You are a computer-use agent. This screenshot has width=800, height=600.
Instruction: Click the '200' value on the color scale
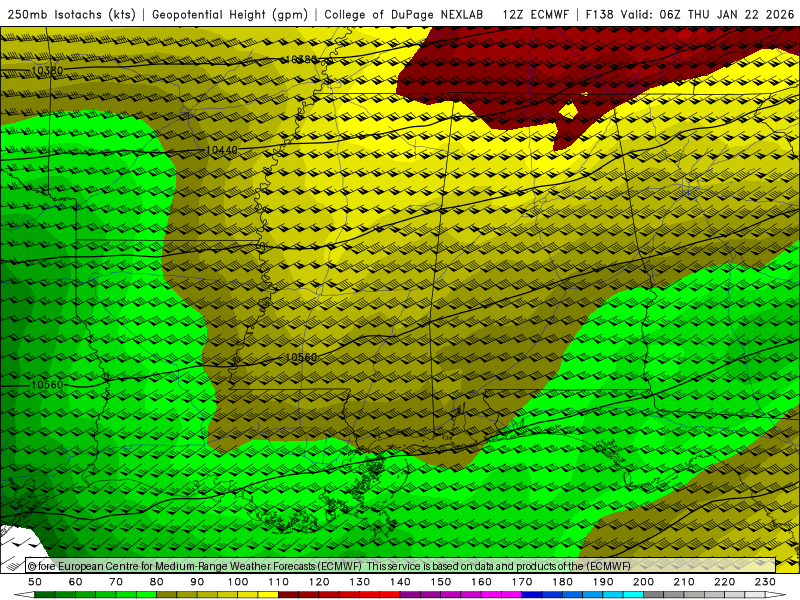point(643,582)
